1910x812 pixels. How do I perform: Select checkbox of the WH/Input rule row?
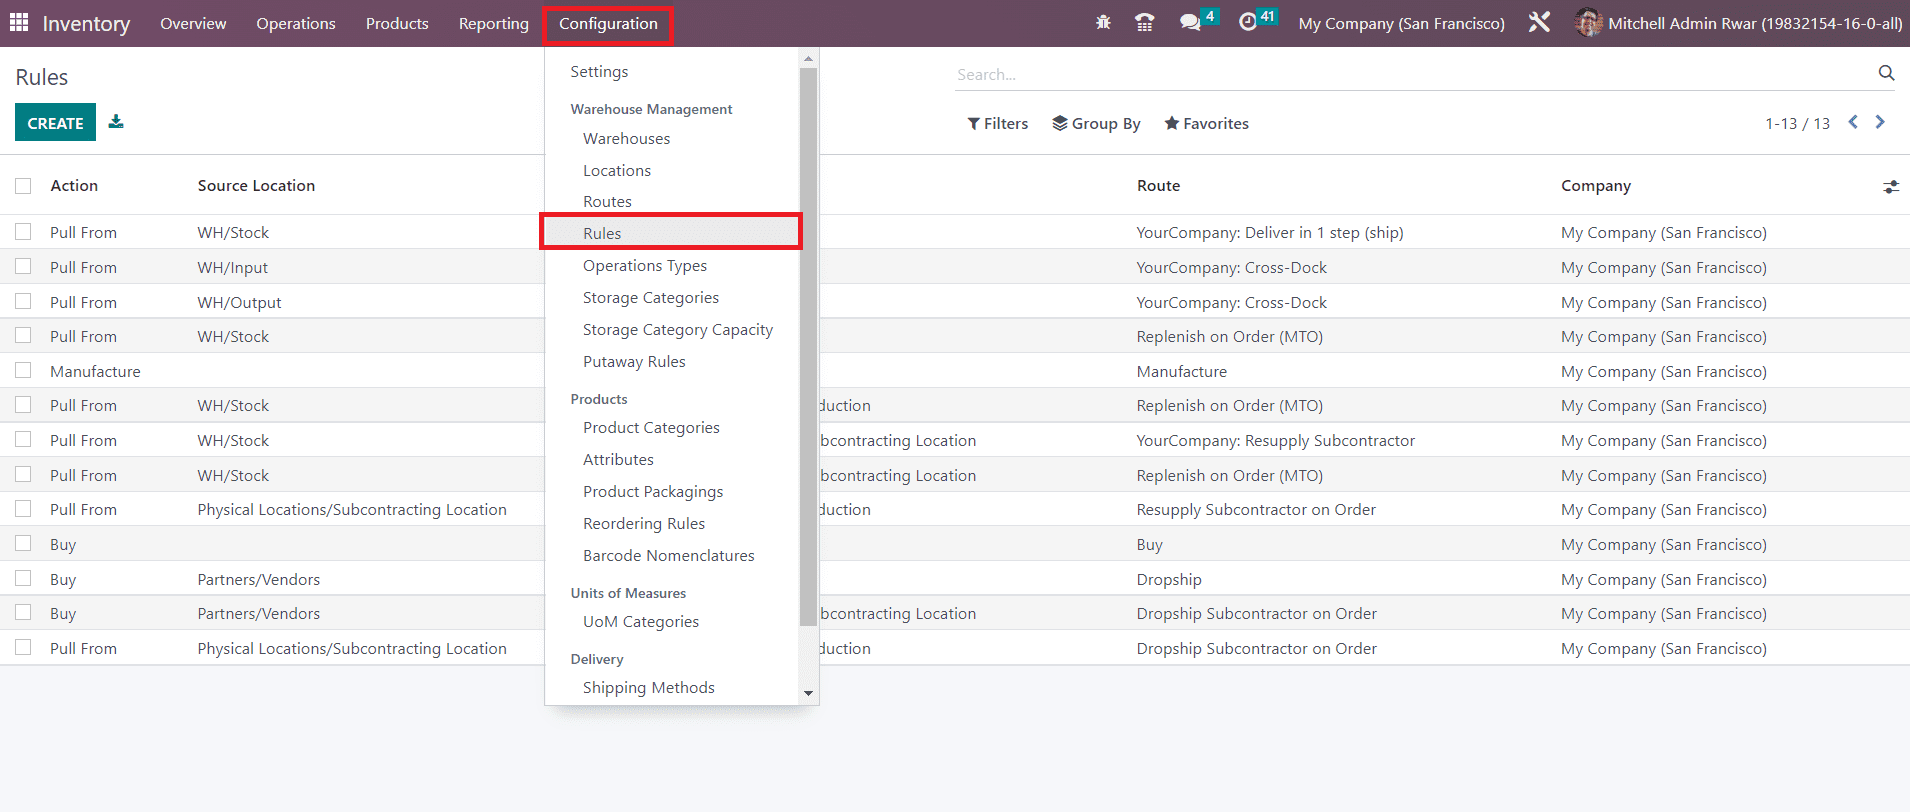(23, 267)
